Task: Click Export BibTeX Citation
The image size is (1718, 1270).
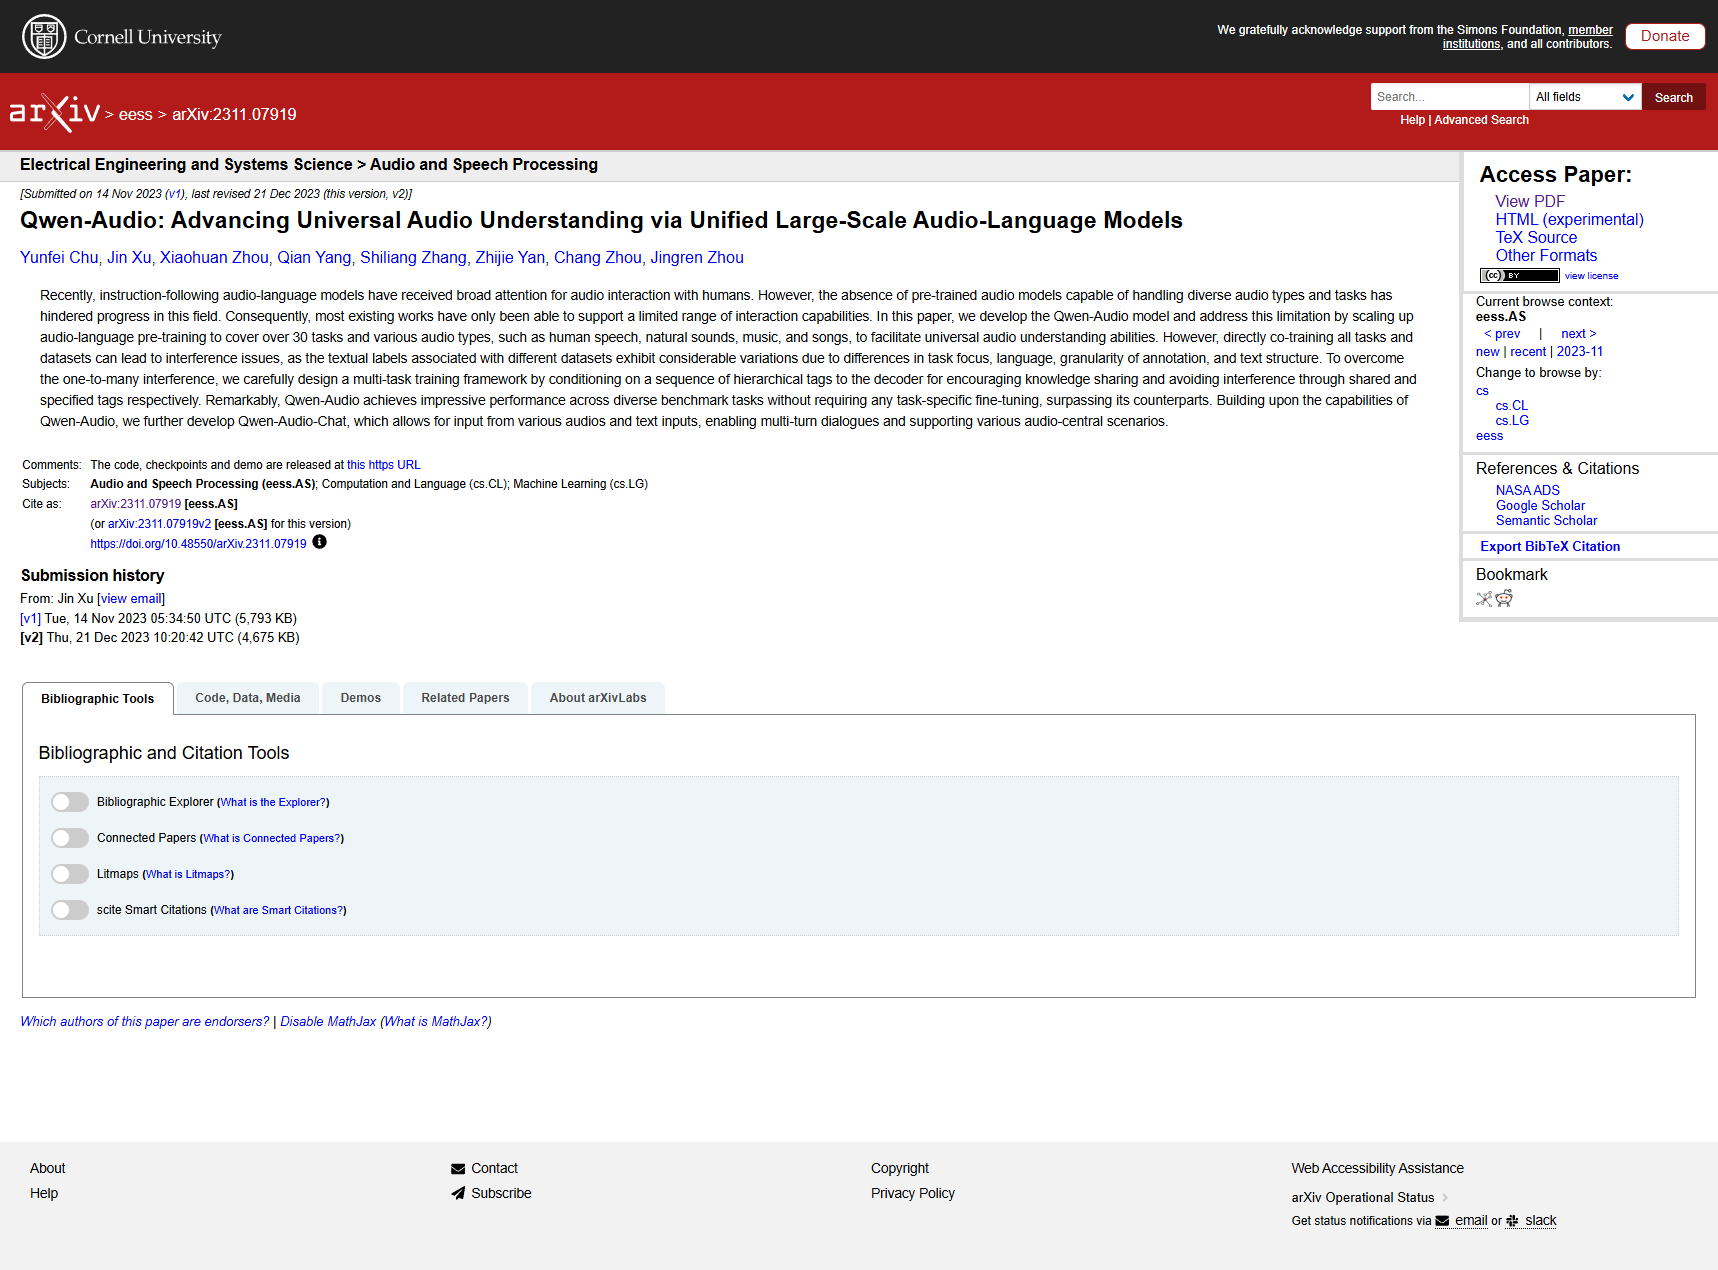Action: tap(1550, 547)
